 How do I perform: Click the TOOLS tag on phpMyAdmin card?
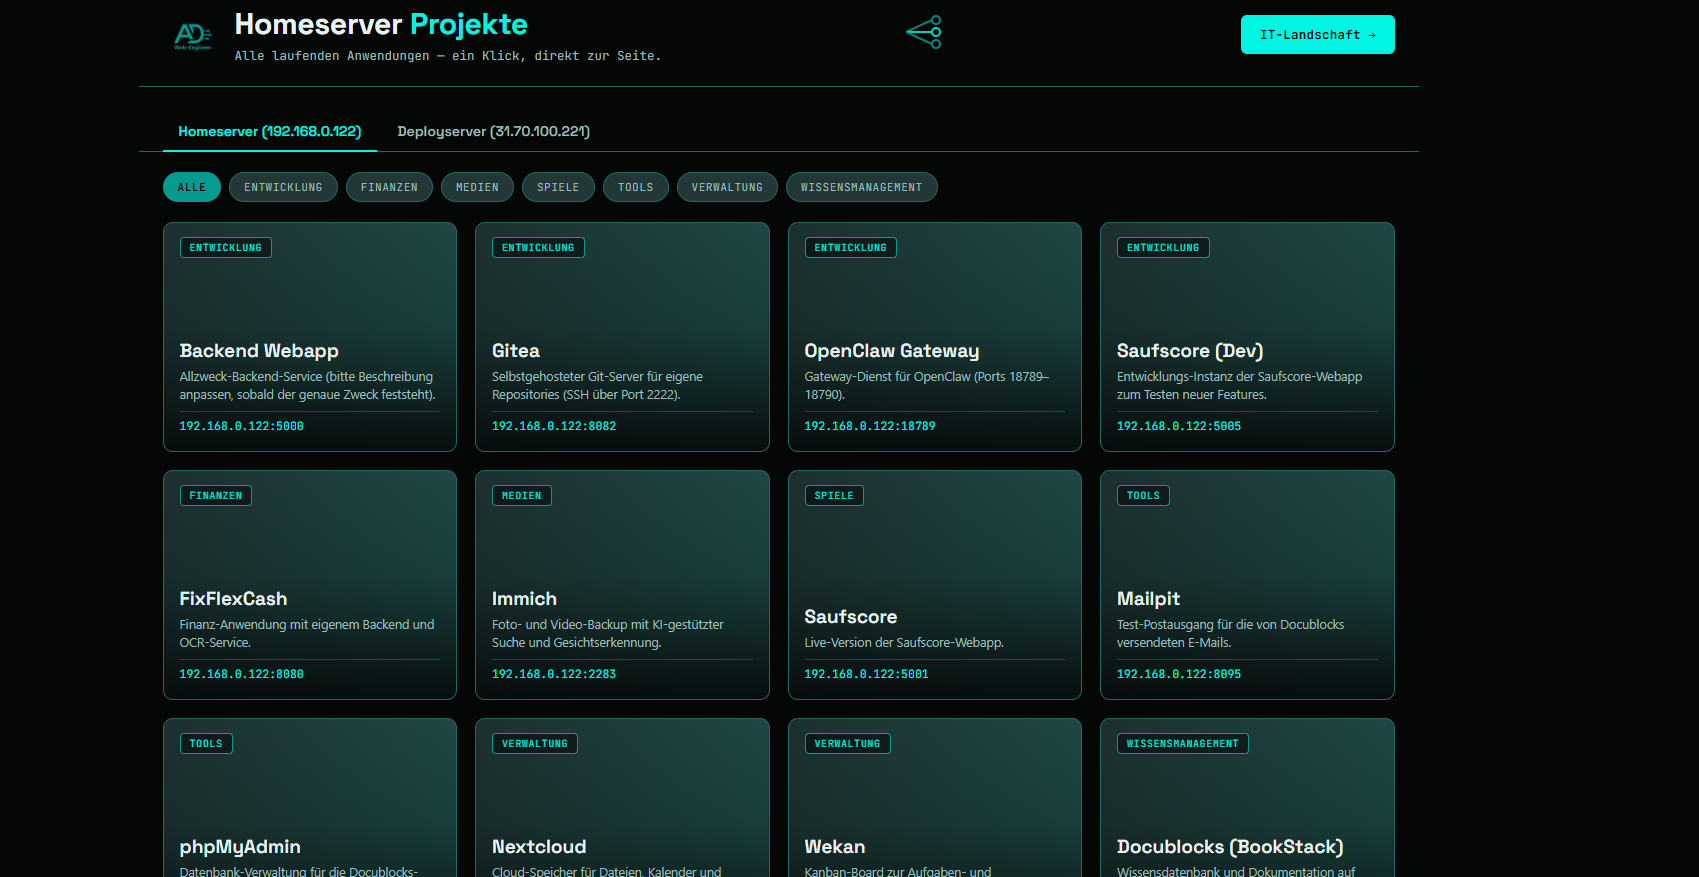[206, 744]
